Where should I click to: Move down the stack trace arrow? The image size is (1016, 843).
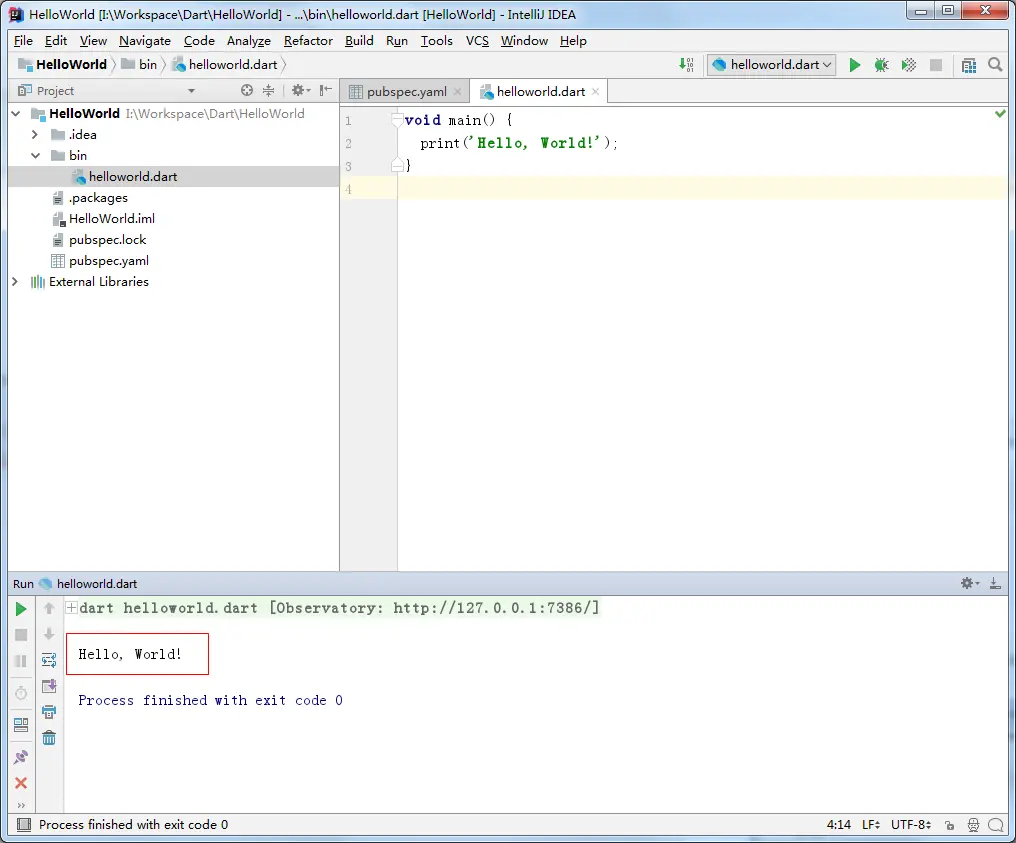pyautogui.click(x=49, y=634)
